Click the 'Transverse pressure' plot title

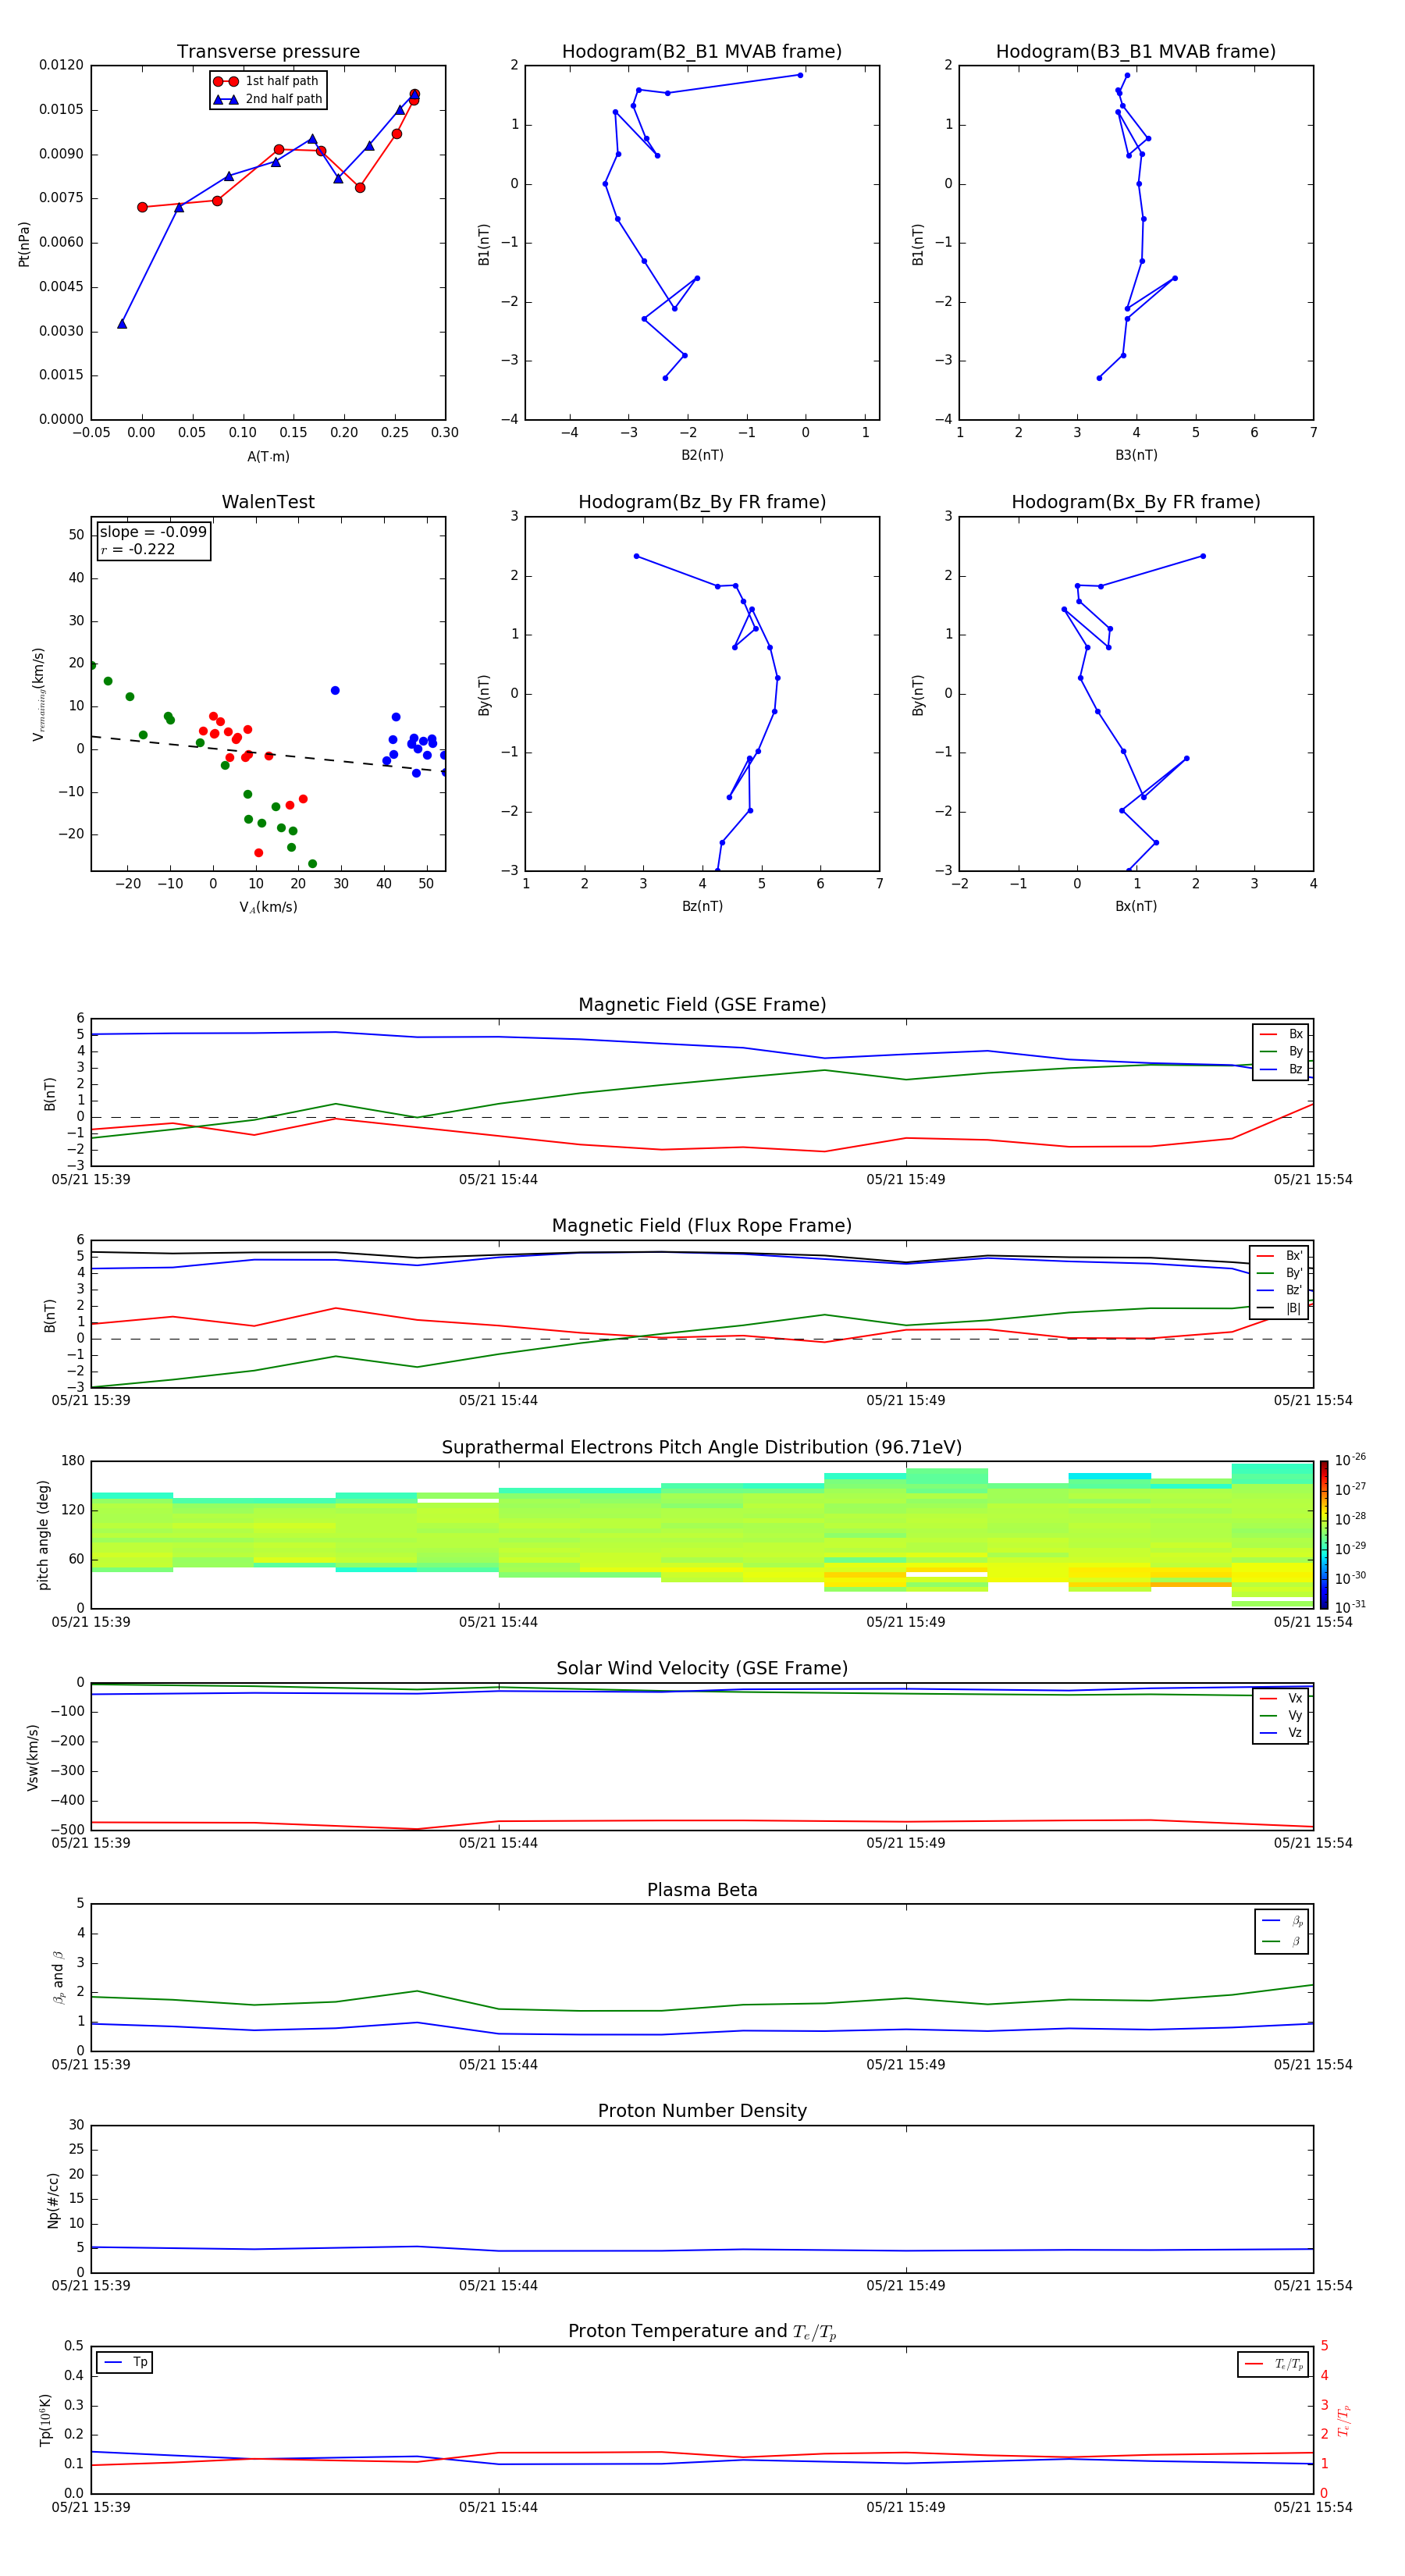pyautogui.click(x=268, y=52)
